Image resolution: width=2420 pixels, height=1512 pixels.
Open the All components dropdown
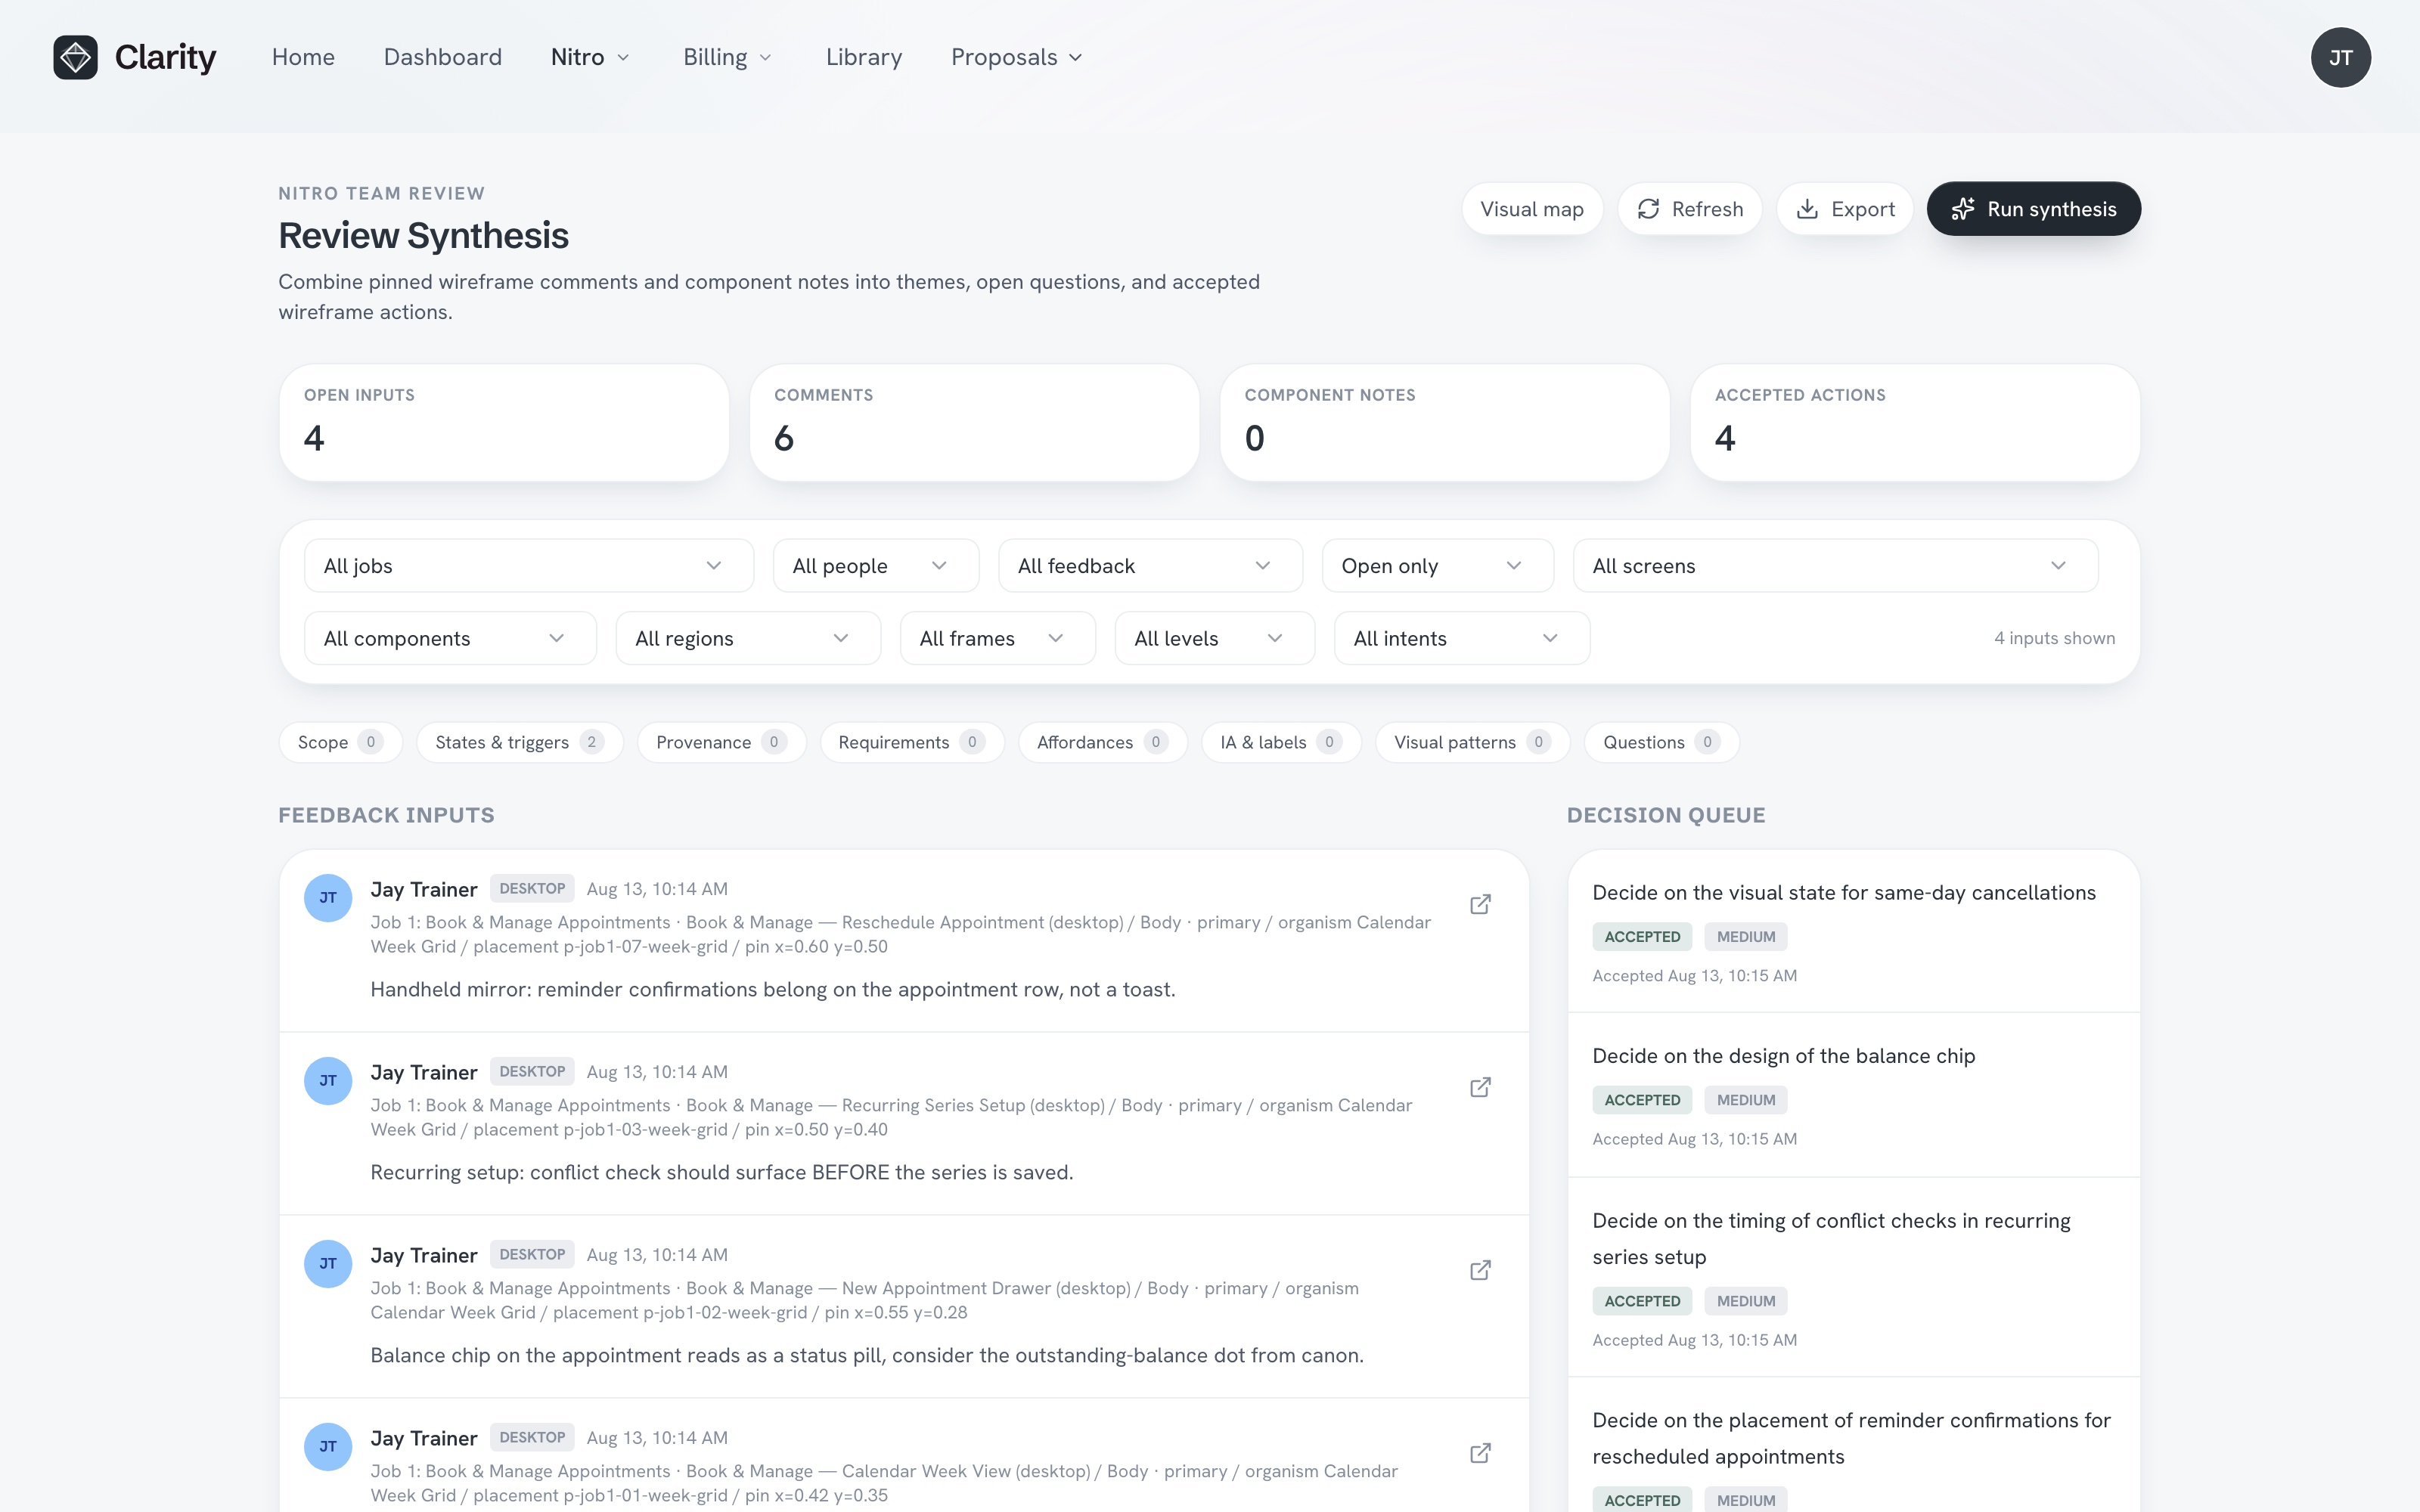450,638
